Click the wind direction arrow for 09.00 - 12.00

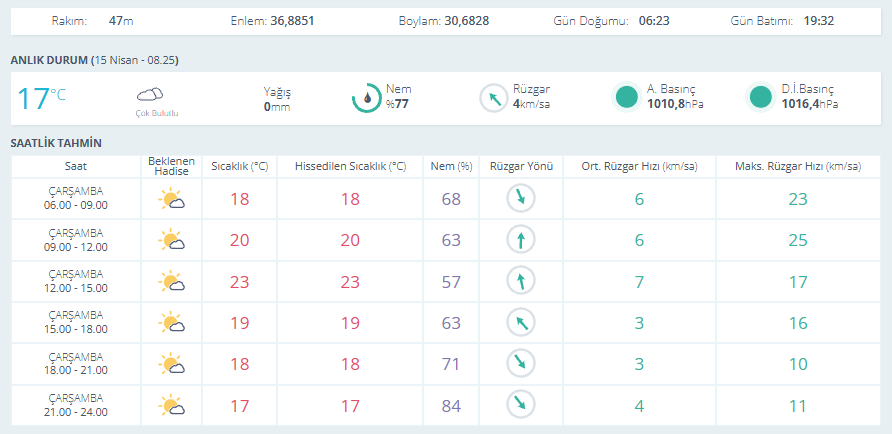click(521, 240)
